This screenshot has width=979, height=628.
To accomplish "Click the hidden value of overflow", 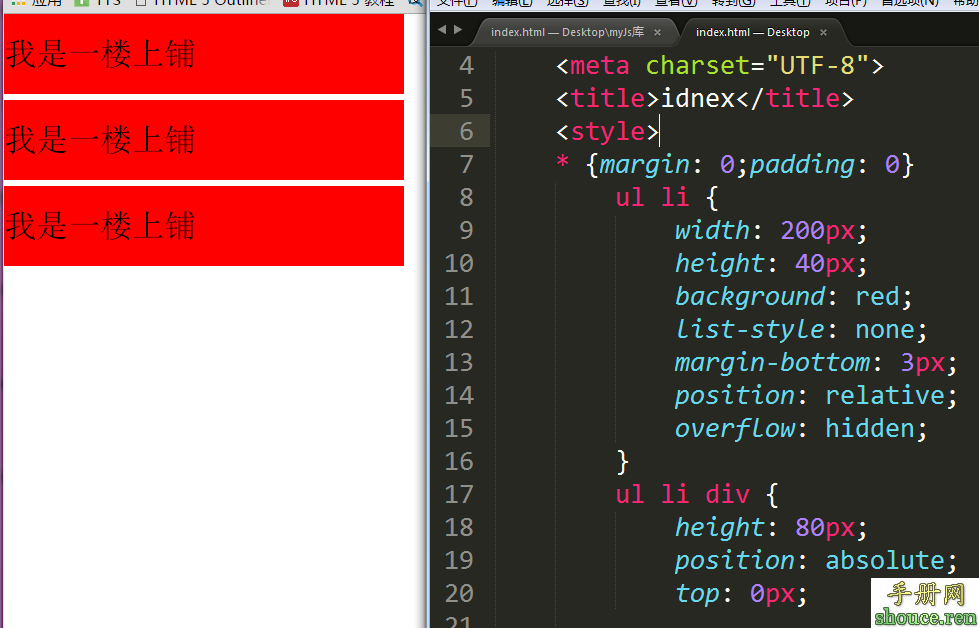I will click(x=869, y=429).
